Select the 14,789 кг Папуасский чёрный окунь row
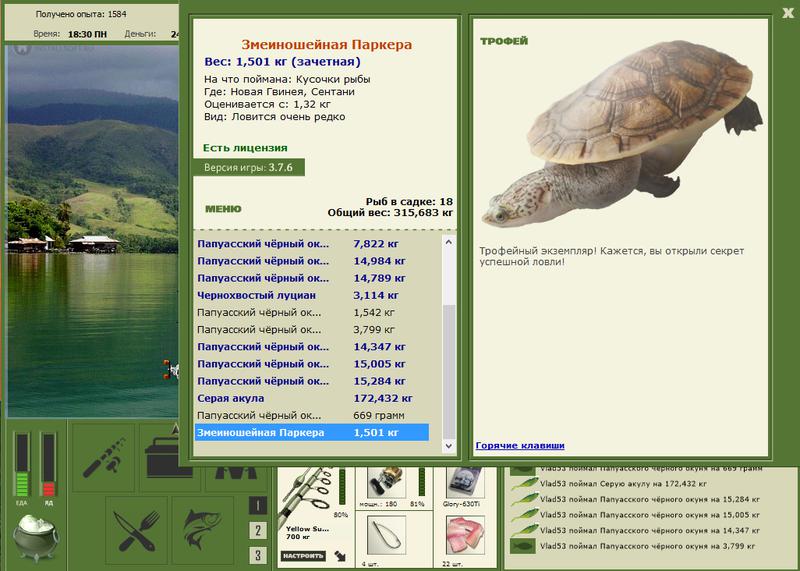 pyautogui.click(x=312, y=278)
